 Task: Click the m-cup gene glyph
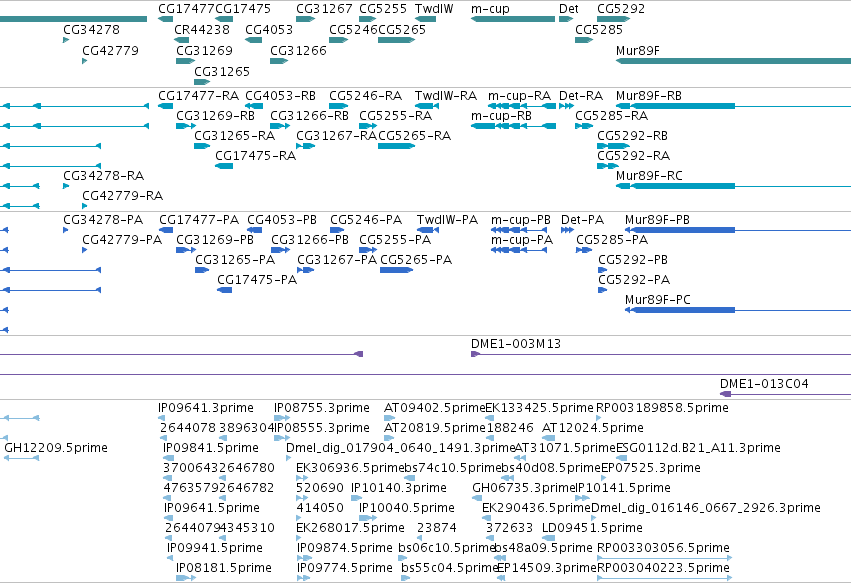coord(513,19)
